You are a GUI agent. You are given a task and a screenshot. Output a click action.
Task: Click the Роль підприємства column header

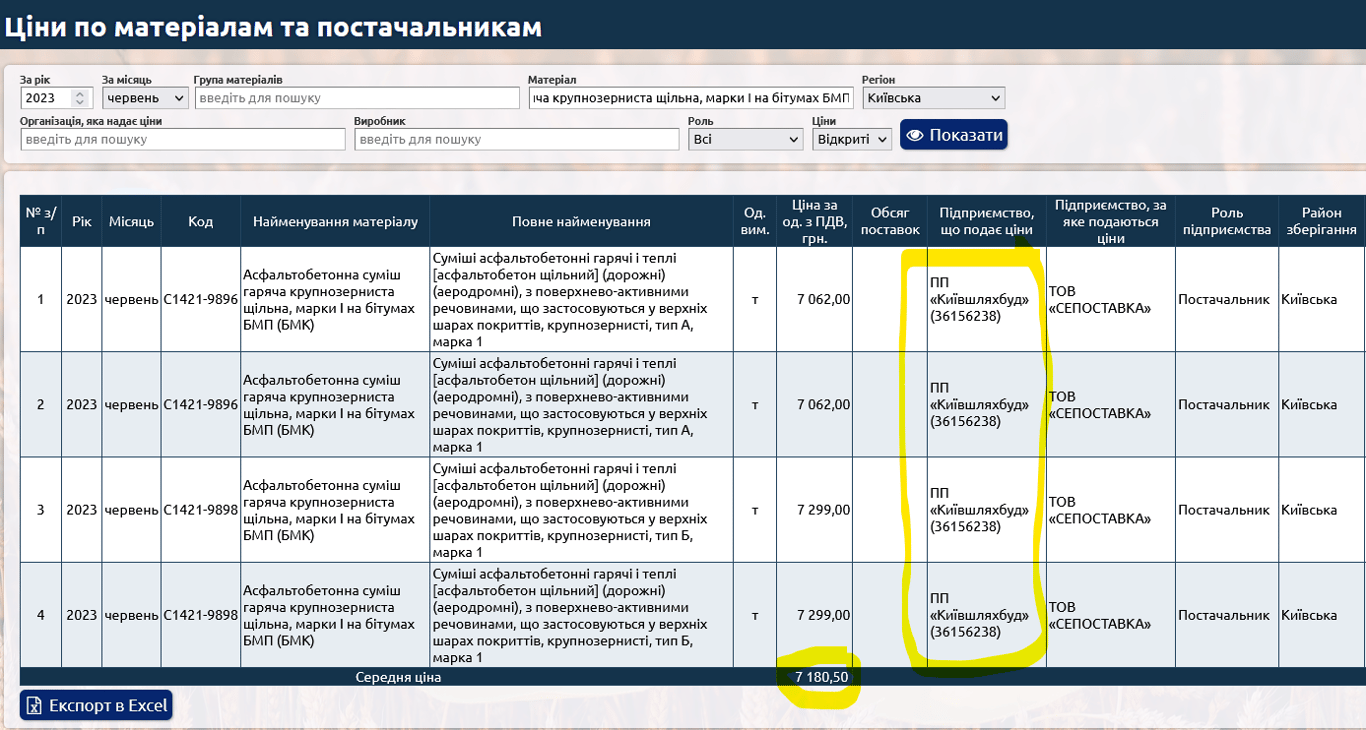tap(1226, 221)
